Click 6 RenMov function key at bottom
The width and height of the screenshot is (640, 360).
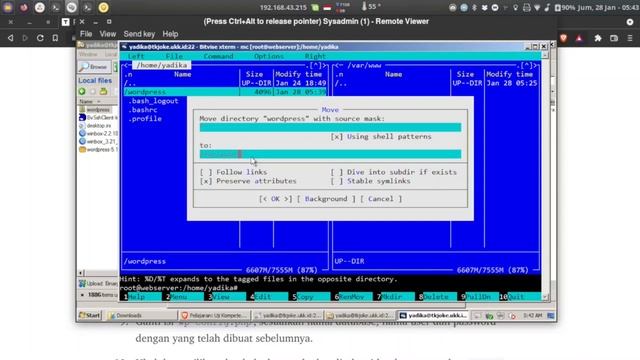tap(352, 297)
